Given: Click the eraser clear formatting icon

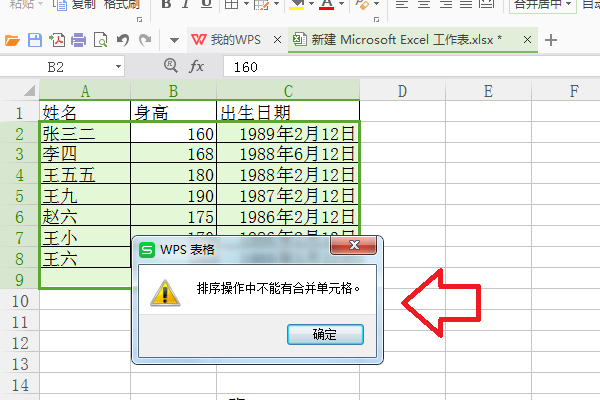Looking at the screenshot, I should point(362,4).
